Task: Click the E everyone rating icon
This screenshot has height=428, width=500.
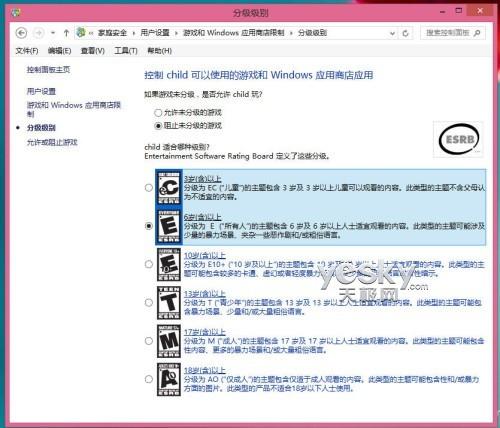Action: 169,226
